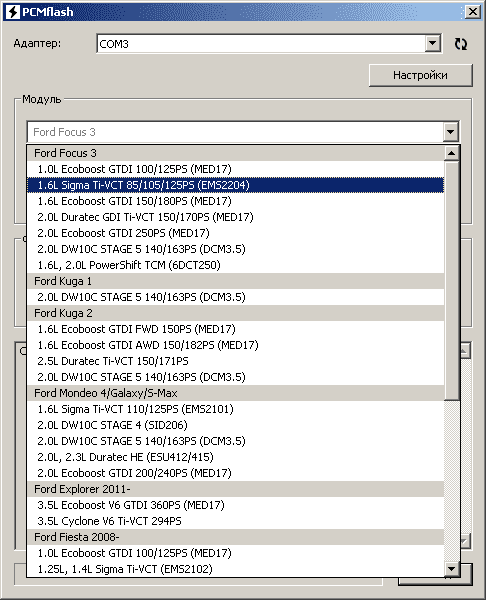Viewport: 486px width, 600px height.
Task: Select 1.6L Sigma Ti-VCT 85/105/125PS (EMS2204)
Action: point(235,185)
